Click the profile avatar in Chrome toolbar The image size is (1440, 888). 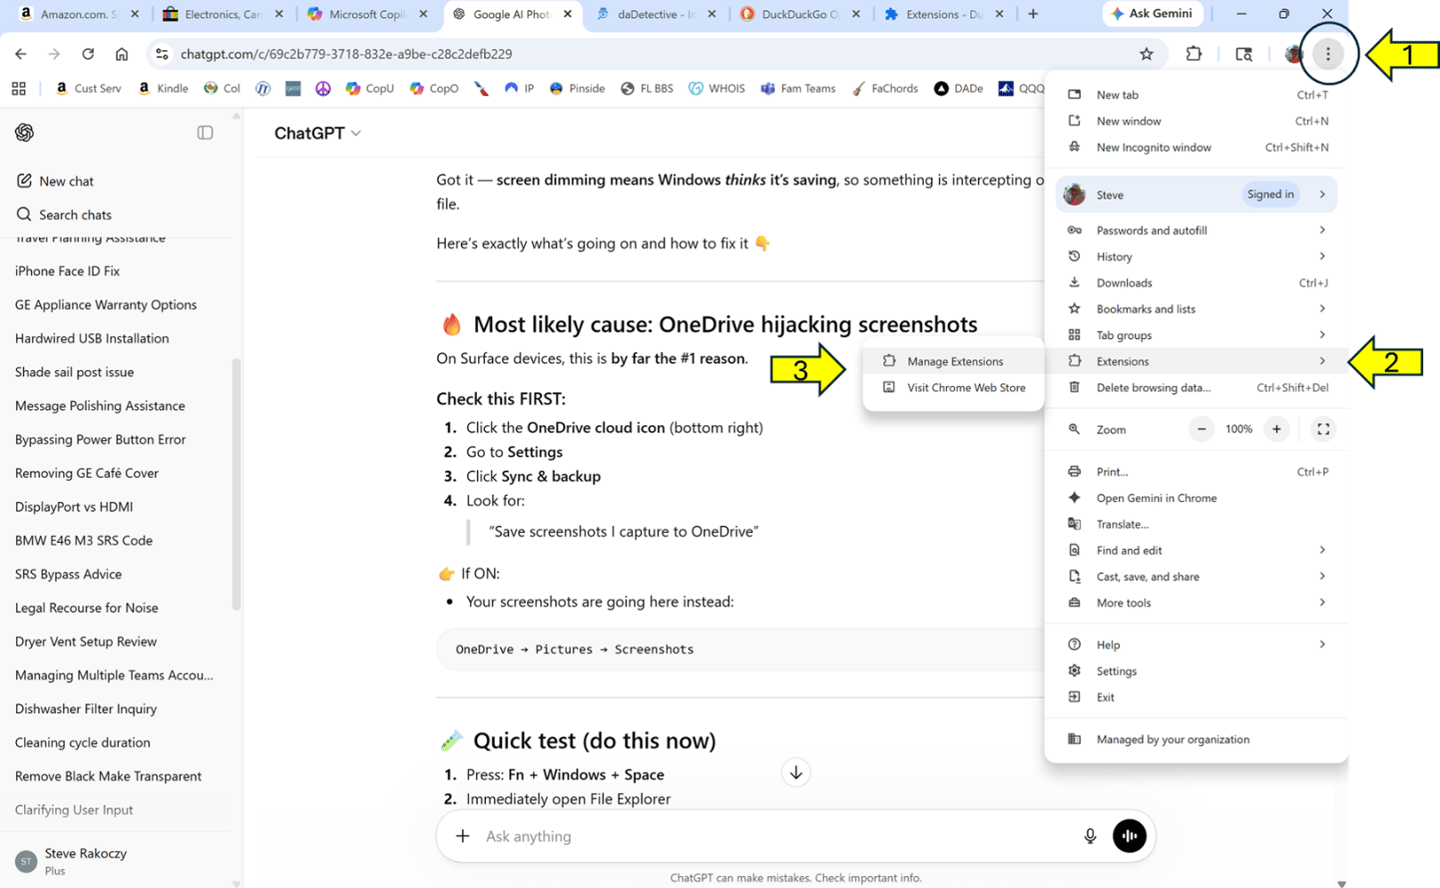pos(1294,54)
